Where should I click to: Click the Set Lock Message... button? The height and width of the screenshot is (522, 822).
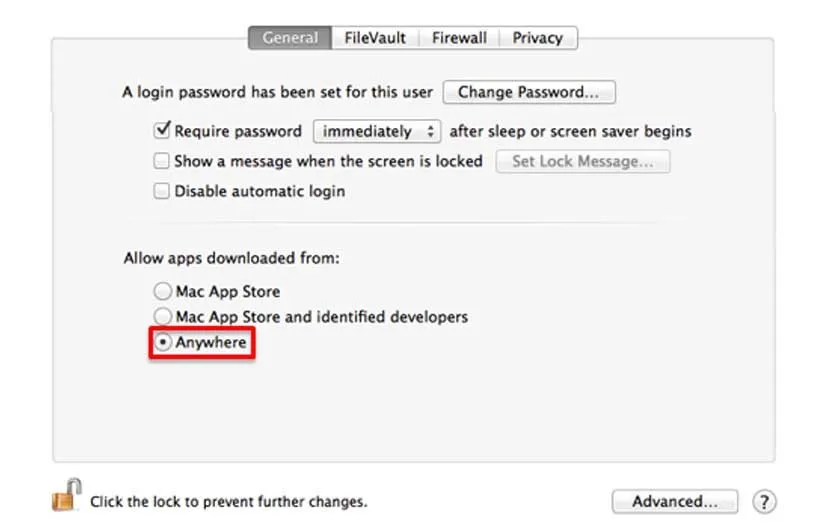pyautogui.click(x=582, y=161)
